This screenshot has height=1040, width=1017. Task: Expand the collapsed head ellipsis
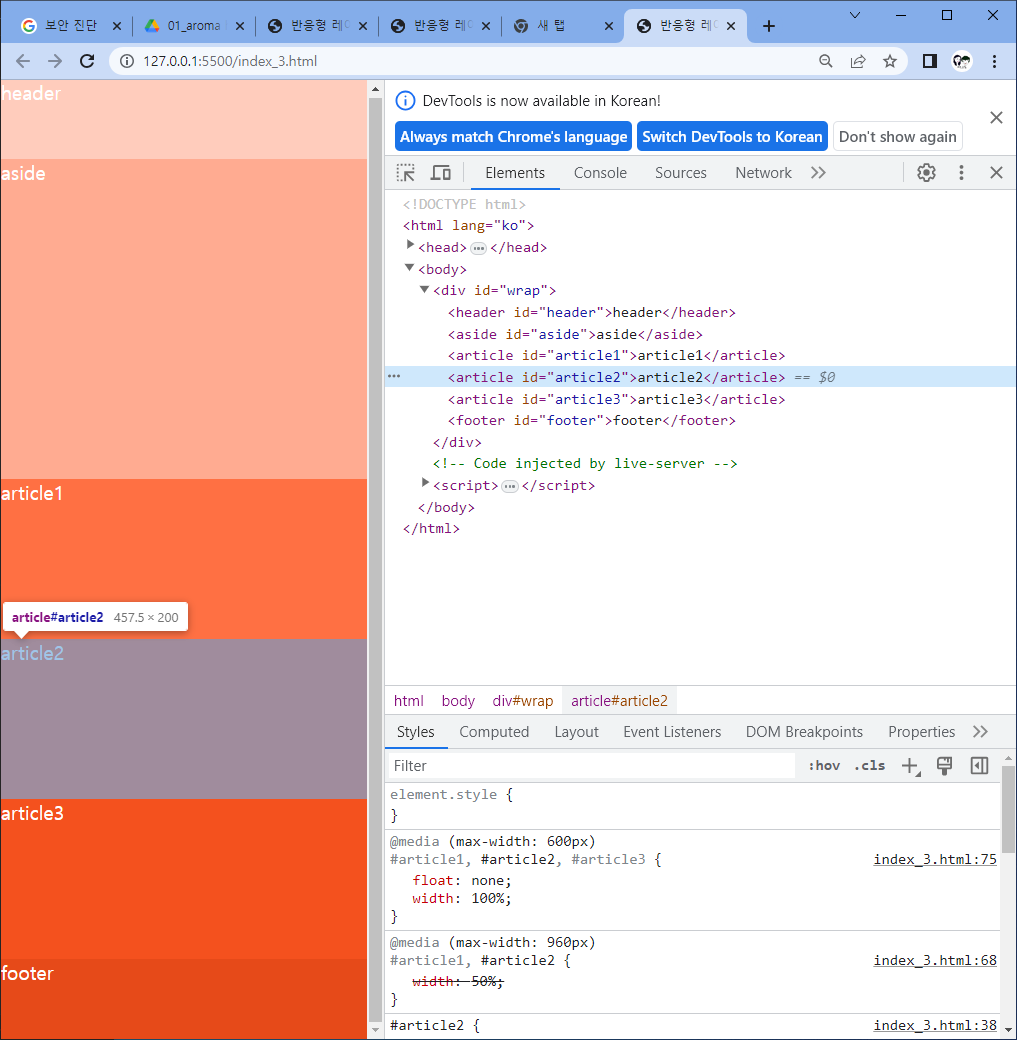[478, 249]
